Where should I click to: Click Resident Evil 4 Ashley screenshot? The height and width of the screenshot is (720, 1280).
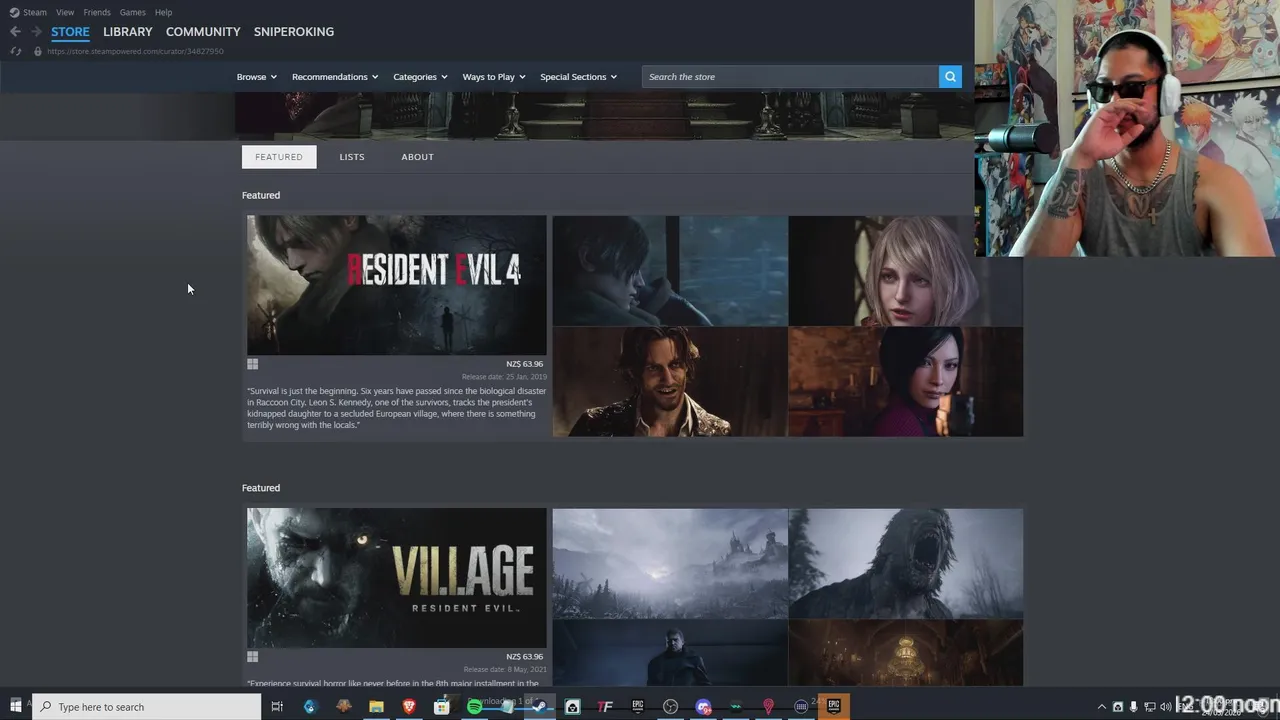905,271
